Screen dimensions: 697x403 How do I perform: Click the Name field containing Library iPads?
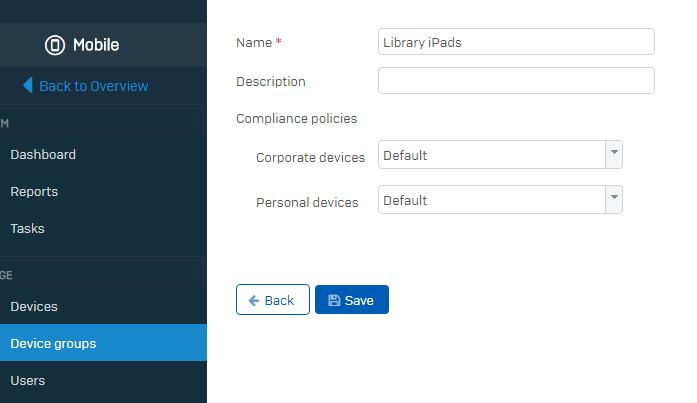(516, 42)
